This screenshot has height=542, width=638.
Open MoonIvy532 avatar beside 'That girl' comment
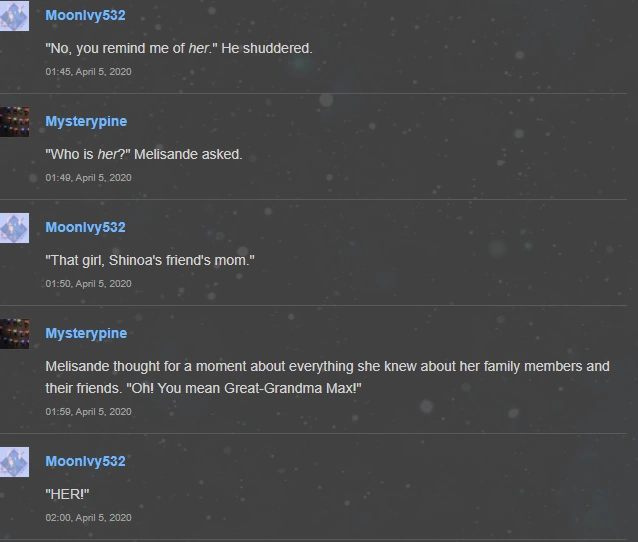[14, 228]
